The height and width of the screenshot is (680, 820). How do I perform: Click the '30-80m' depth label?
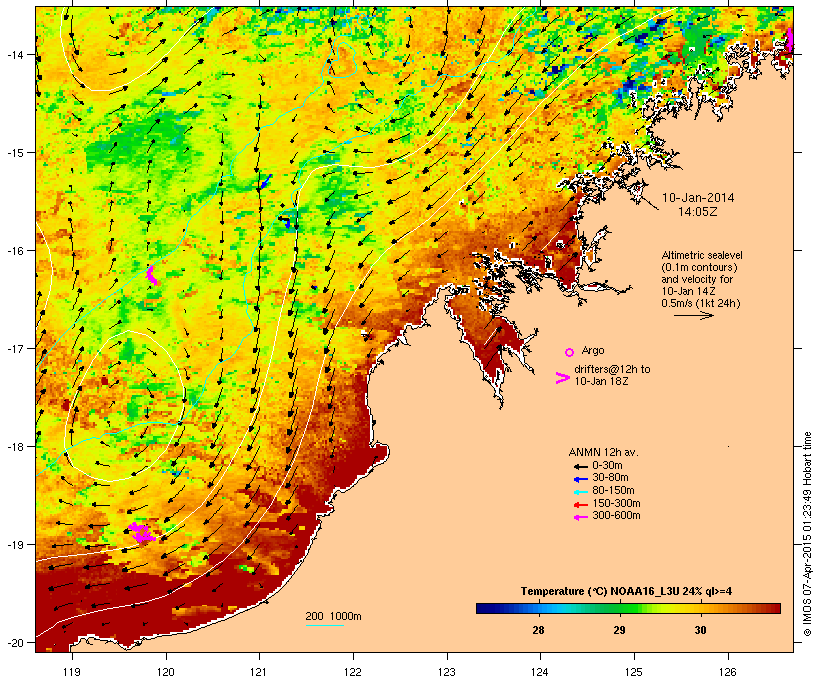coord(610,478)
